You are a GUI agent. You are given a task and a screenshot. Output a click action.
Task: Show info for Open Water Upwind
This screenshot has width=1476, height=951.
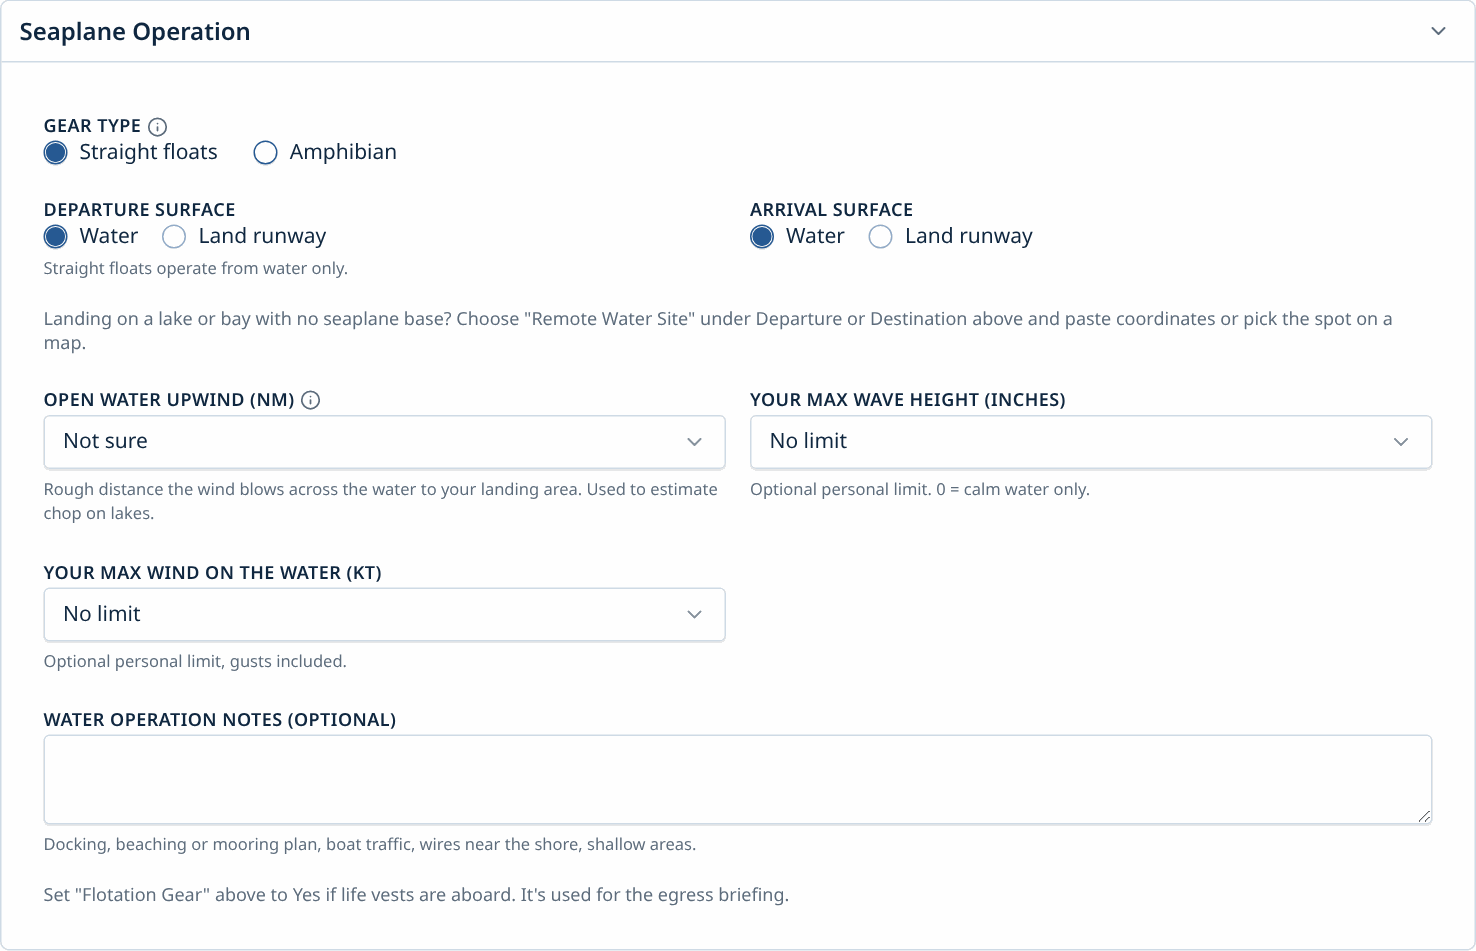click(311, 400)
